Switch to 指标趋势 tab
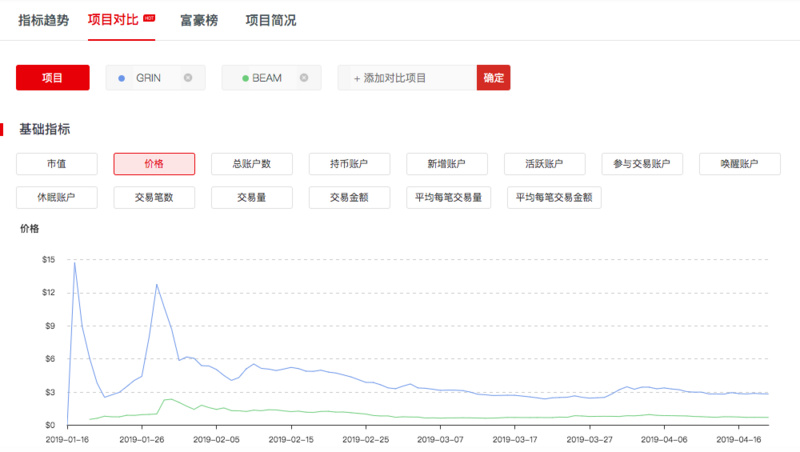 coord(43,20)
